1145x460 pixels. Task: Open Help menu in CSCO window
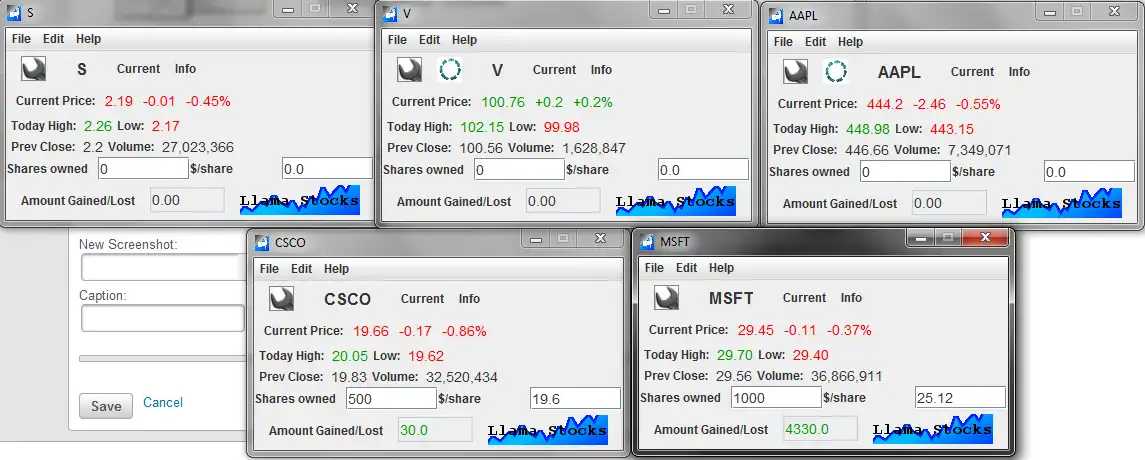click(337, 269)
